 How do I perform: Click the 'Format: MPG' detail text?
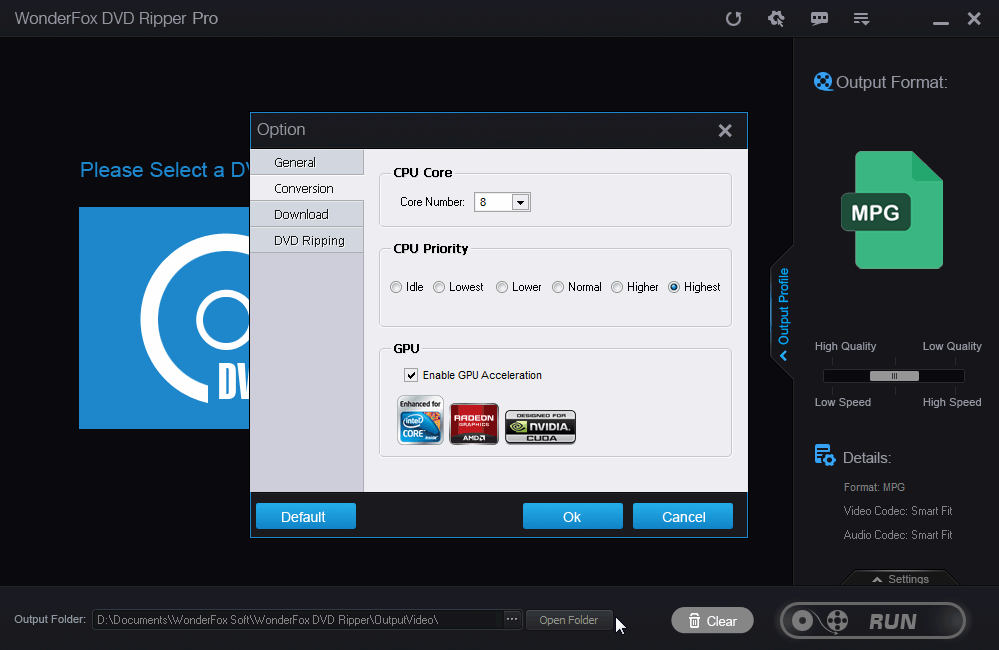[874, 488]
